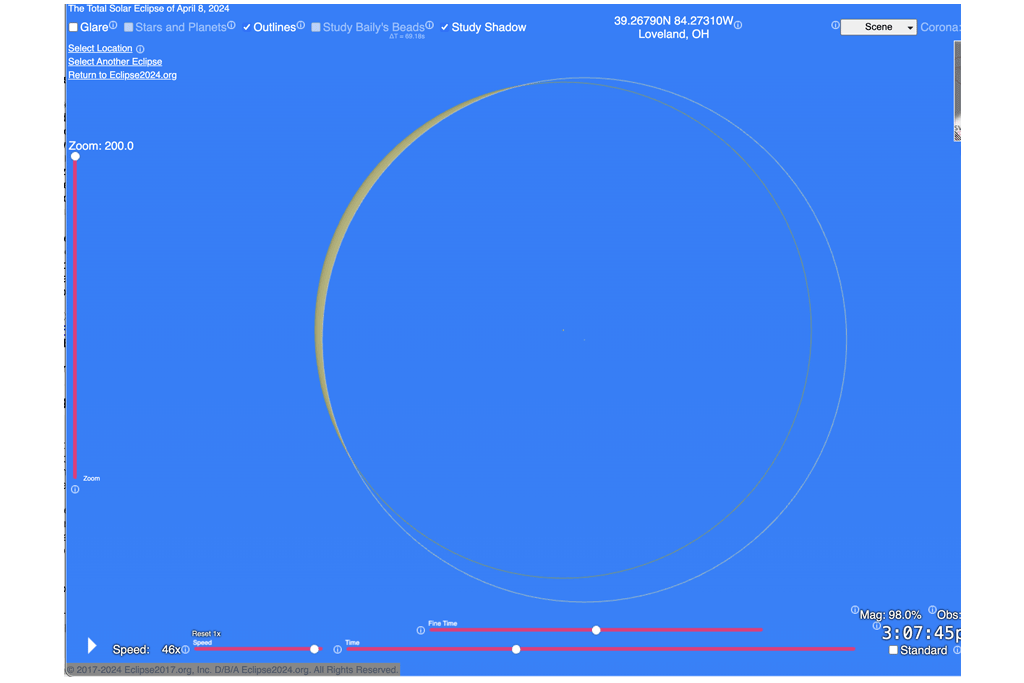This screenshot has height=683, width=1024.
Task: Start playback with the play triangle
Action: click(x=92, y=646)
